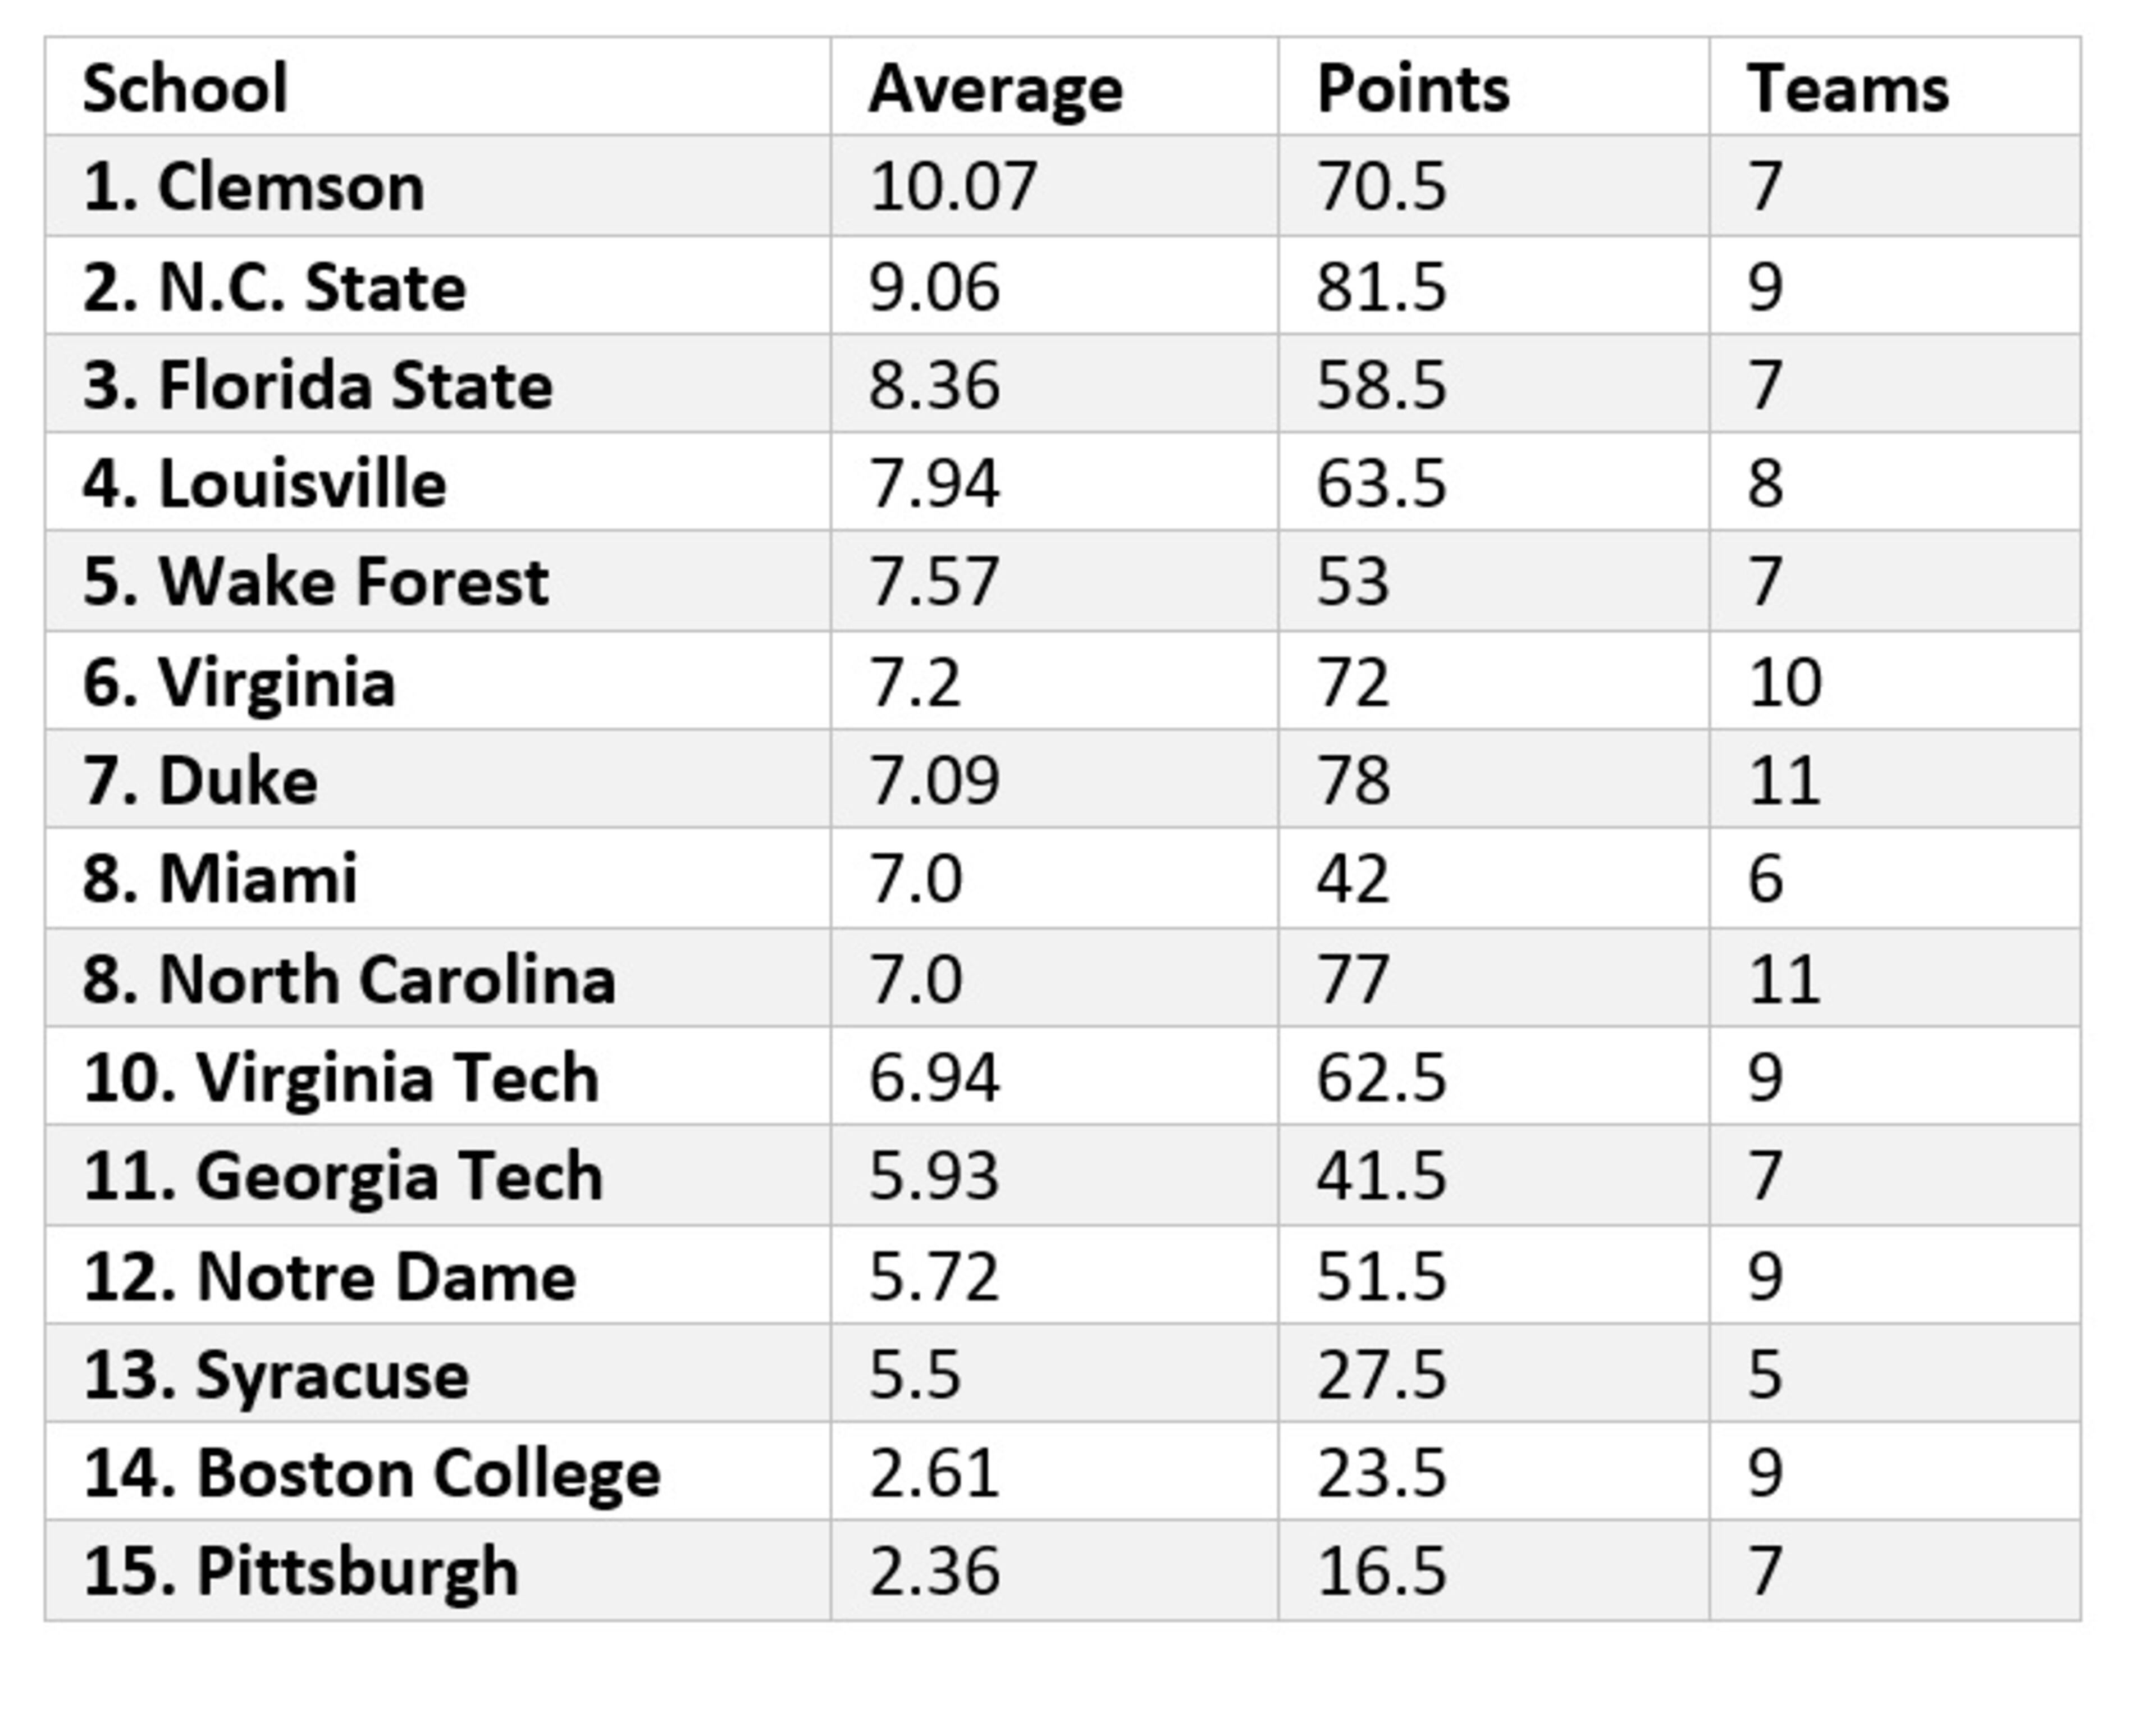
Task: Click Virginia's teams value 10
Action: 1785,682
